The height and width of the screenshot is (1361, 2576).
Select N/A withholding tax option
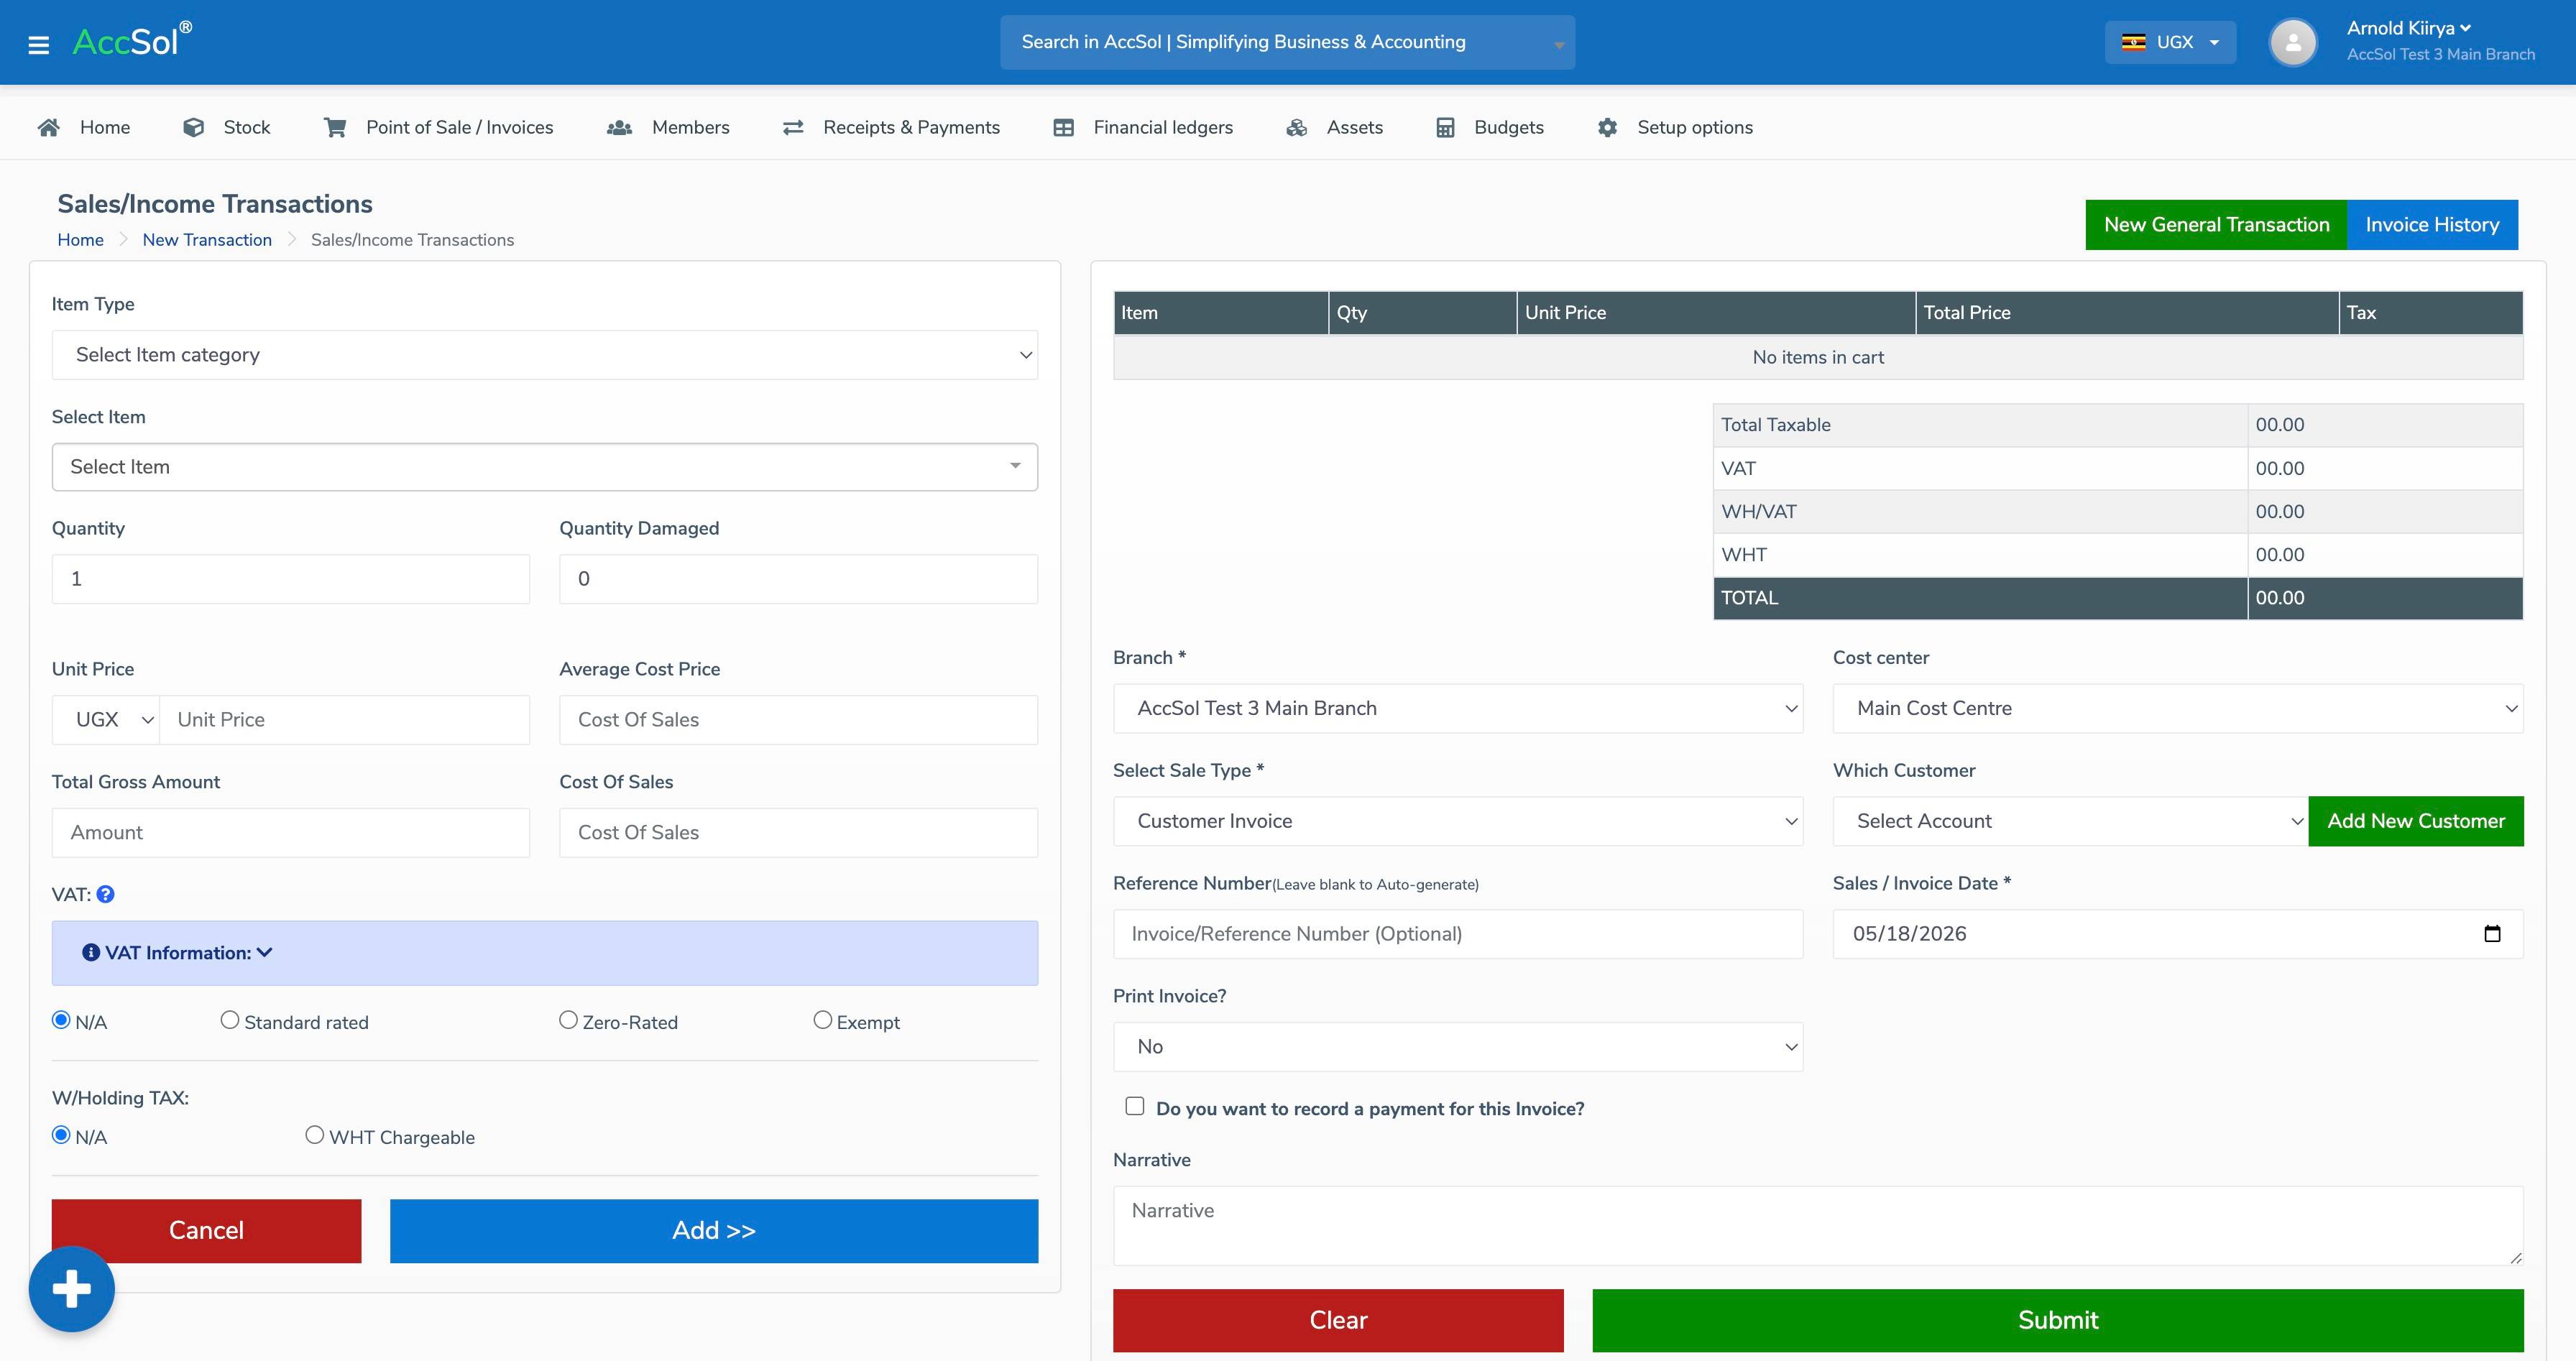click(61, 1135)
